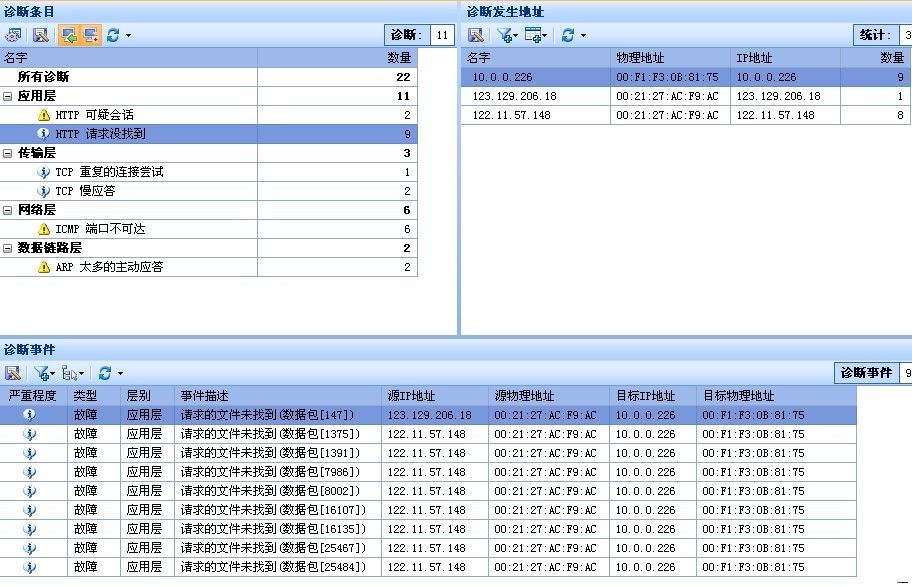Collapse the 应用层 tree group
Screen dimensions: 912x587
pyautogui.click(x=8, y=96)
